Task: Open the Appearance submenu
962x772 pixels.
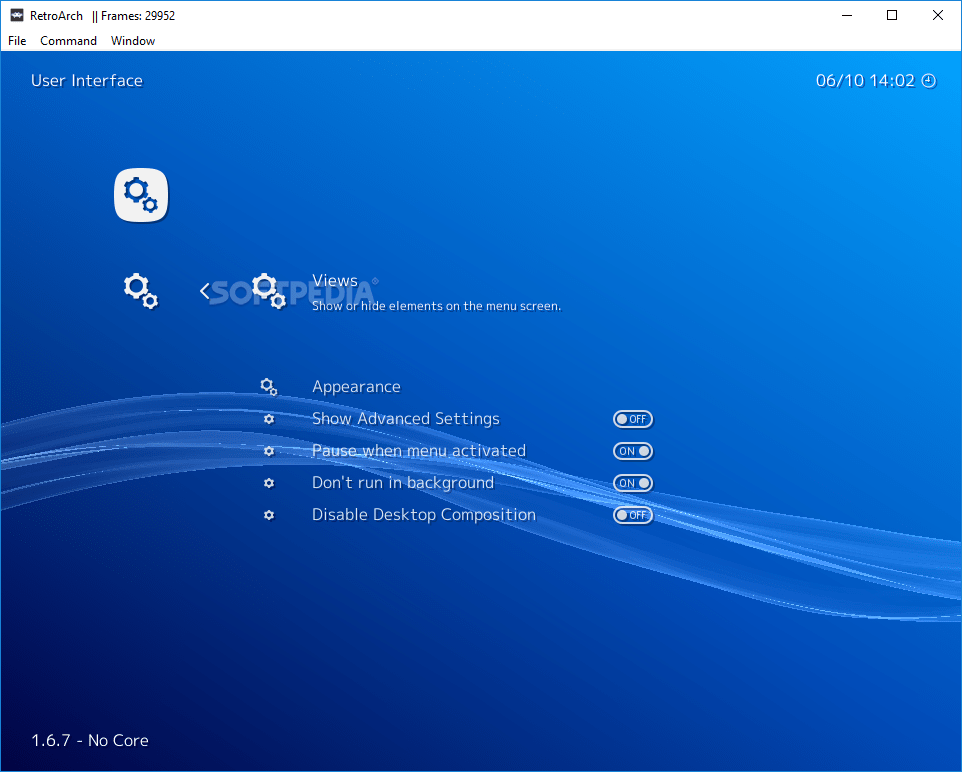Action: (356, 387)
